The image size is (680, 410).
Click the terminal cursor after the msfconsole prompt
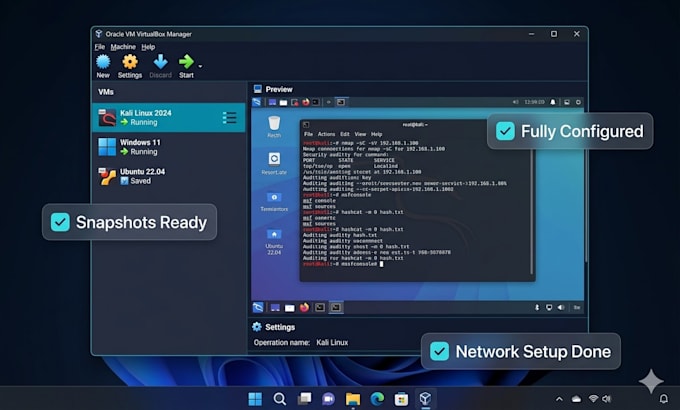381,264
